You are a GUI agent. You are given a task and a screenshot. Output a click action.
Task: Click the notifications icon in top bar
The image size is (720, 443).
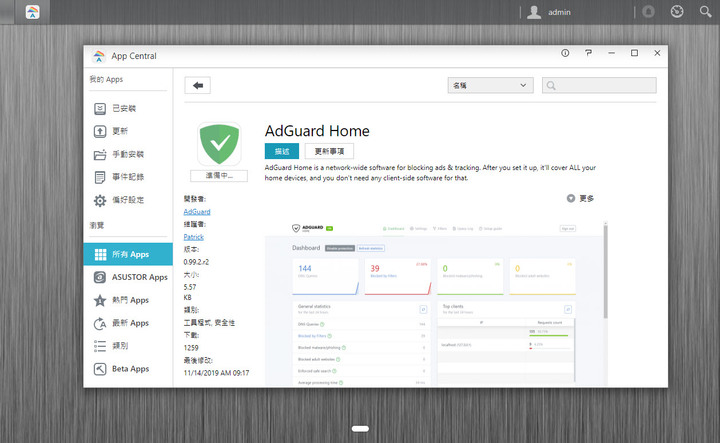pos(648,11)
